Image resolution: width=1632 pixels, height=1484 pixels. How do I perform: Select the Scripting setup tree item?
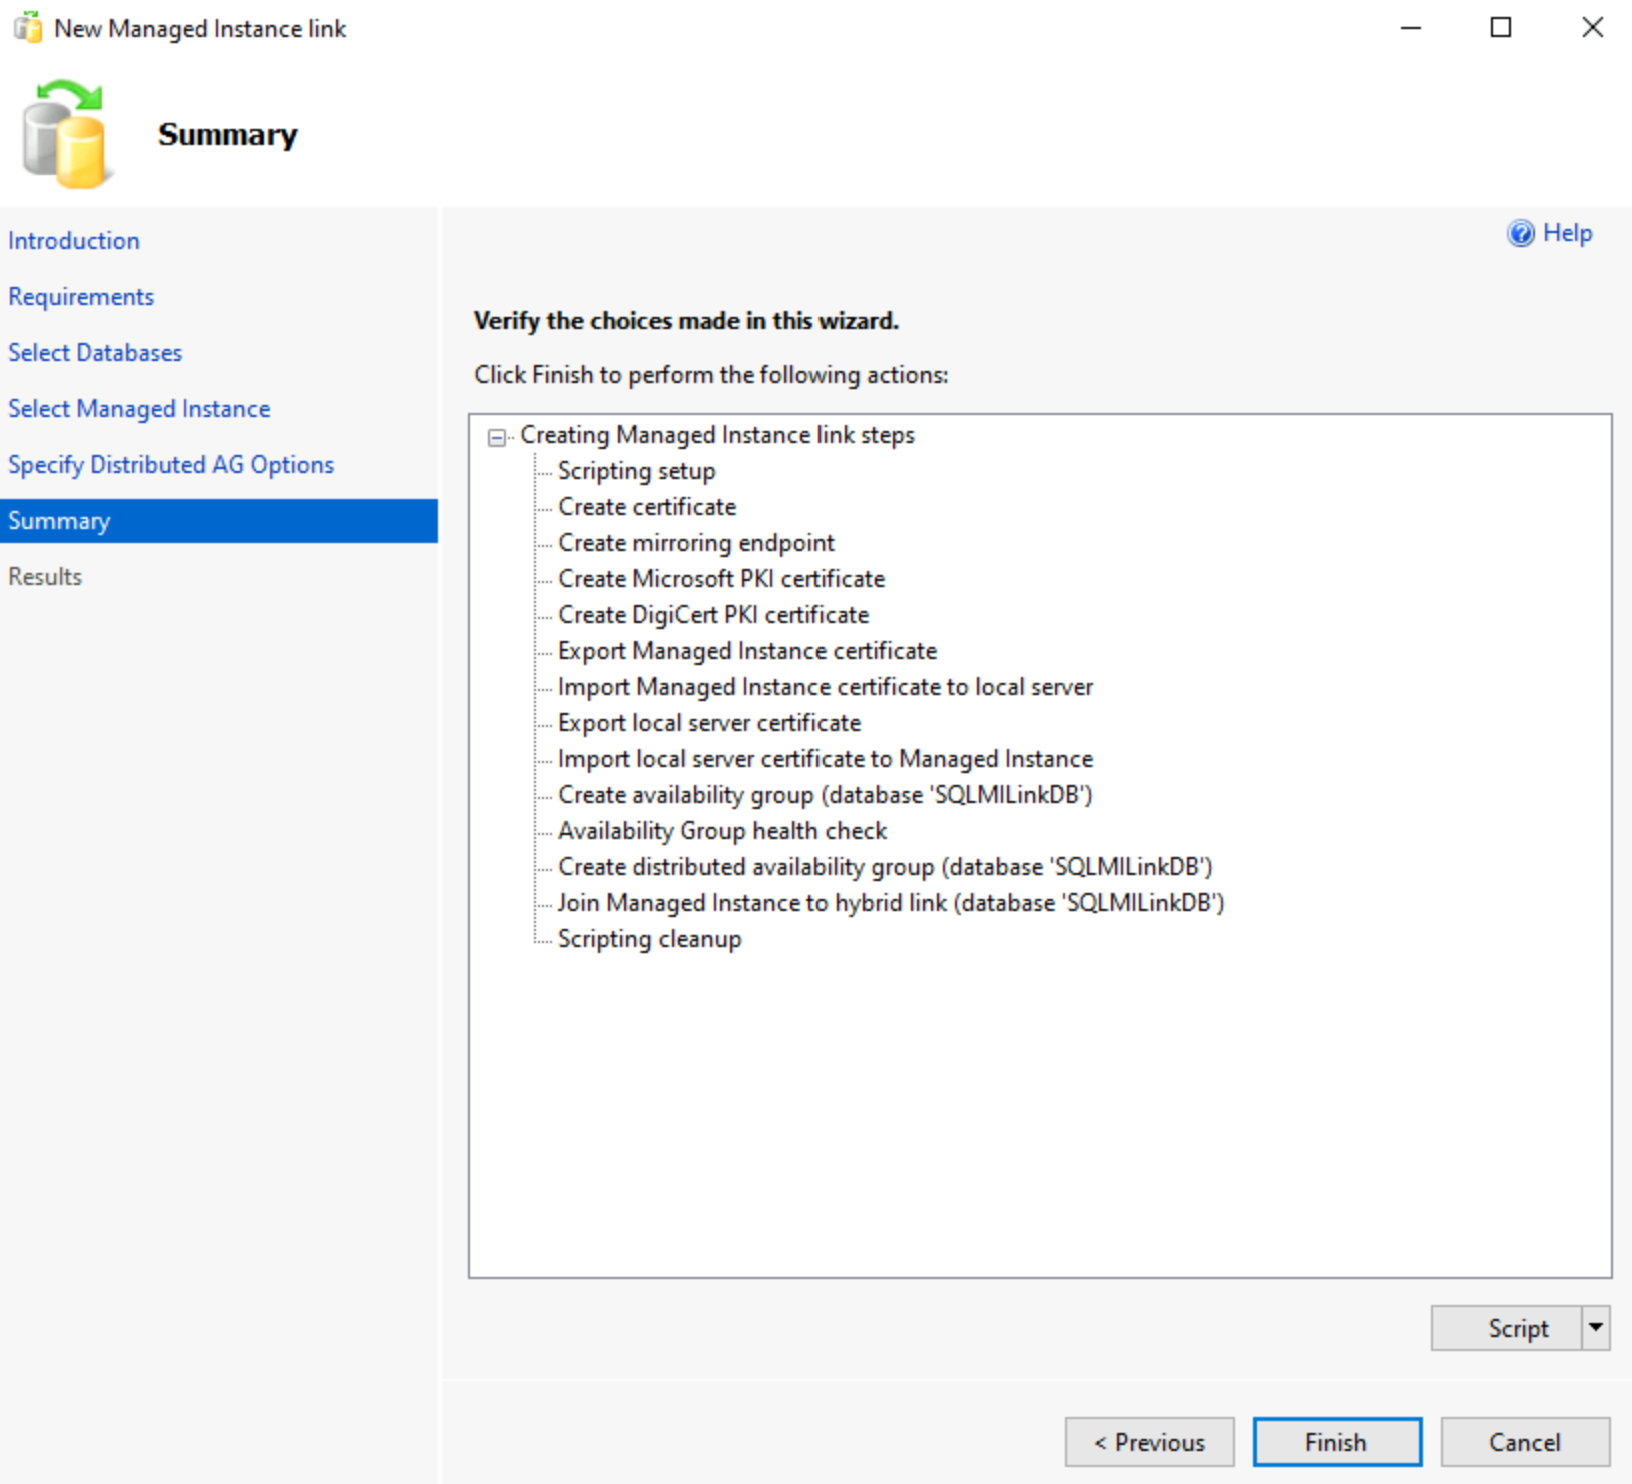(636, 470)
